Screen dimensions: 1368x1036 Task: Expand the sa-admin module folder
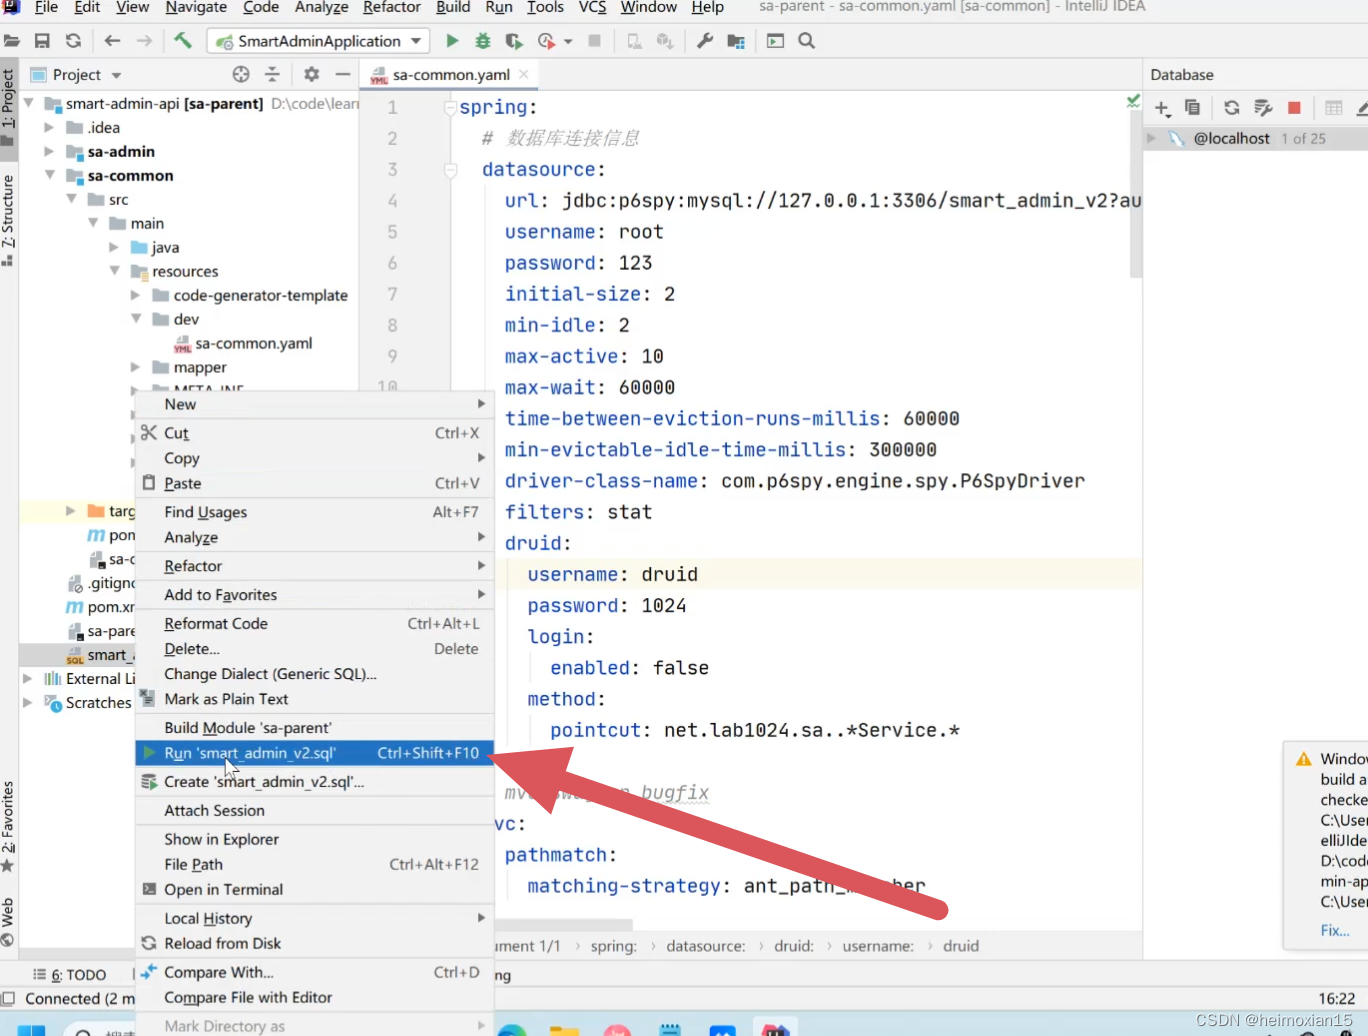50,152
